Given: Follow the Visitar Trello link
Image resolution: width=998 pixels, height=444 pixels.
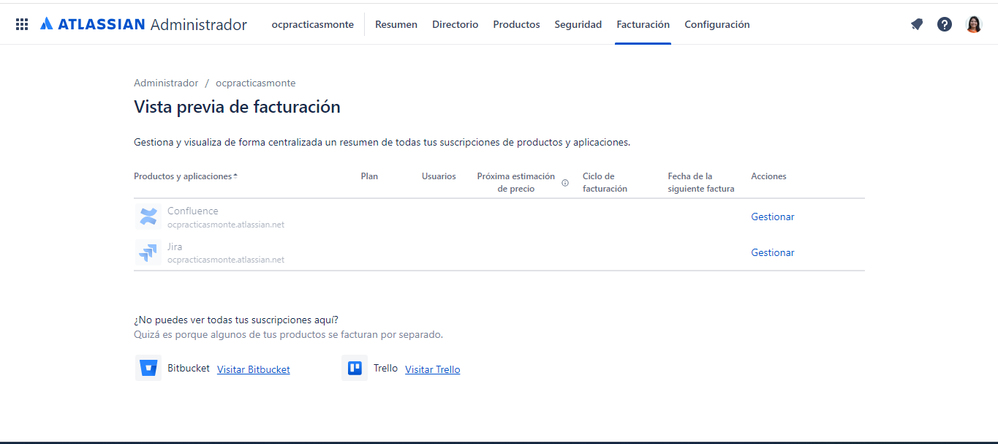Looking at the screenshot, I should coord(432,370).
